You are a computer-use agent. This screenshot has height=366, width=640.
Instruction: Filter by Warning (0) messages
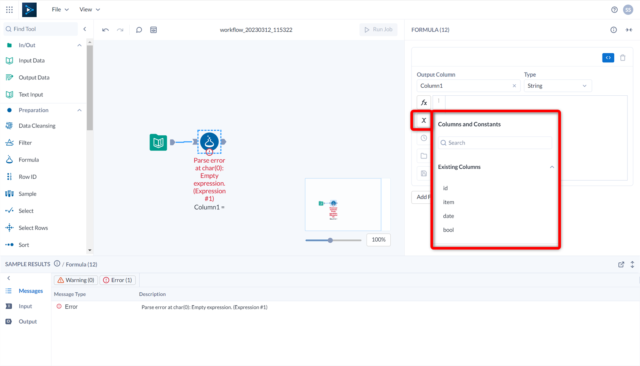tap(76, 280)
